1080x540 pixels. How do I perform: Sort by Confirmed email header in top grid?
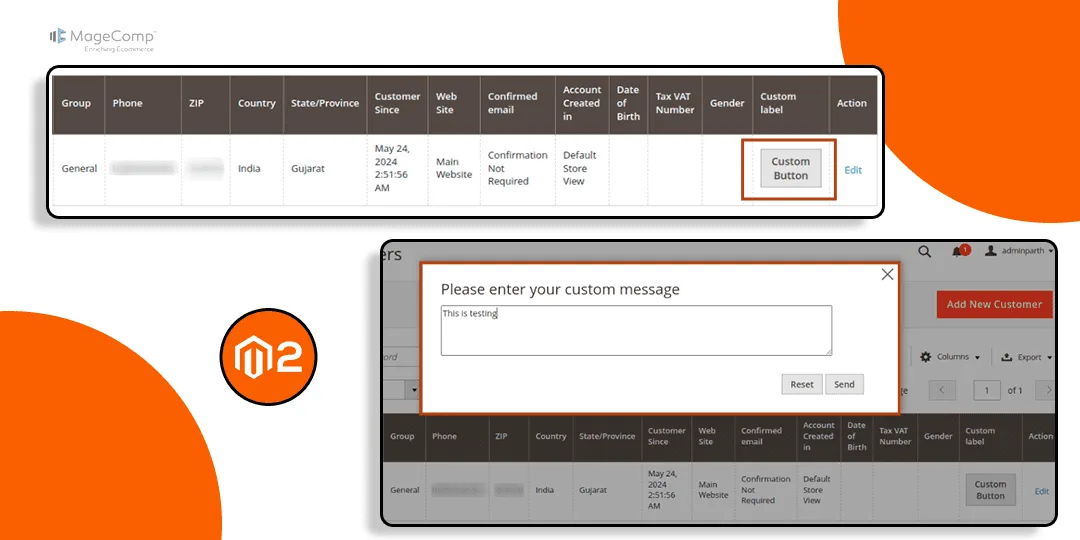tap(518, 105)
